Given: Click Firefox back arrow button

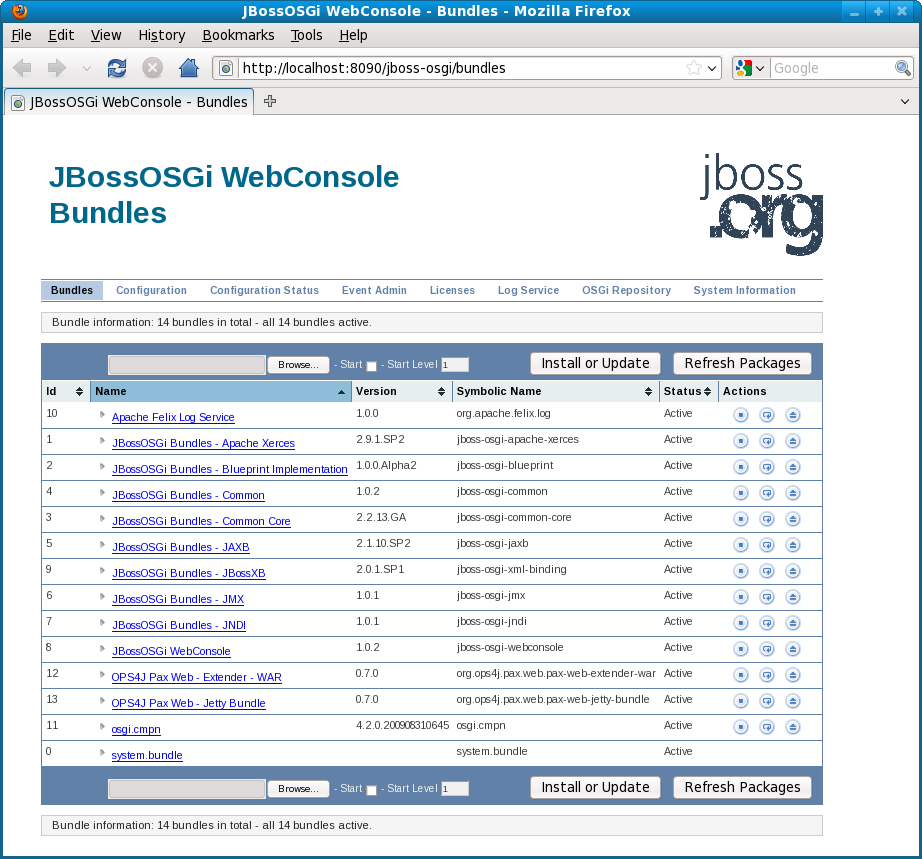Looking at the screenshot, I should pos(22,68).
